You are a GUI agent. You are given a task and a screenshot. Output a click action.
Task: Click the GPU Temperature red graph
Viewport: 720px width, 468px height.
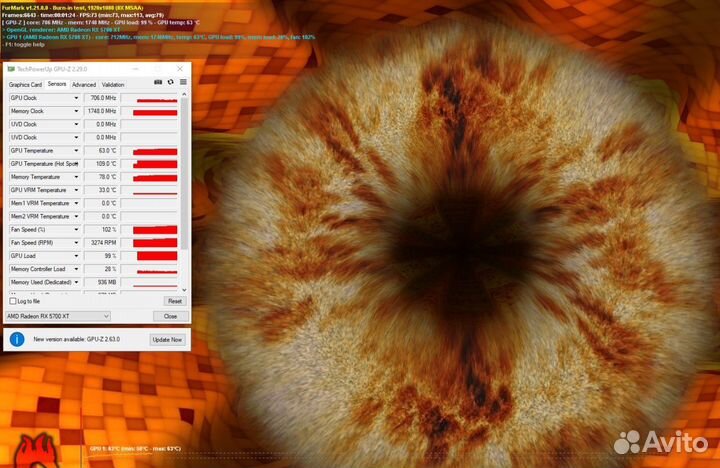[154, 151]
